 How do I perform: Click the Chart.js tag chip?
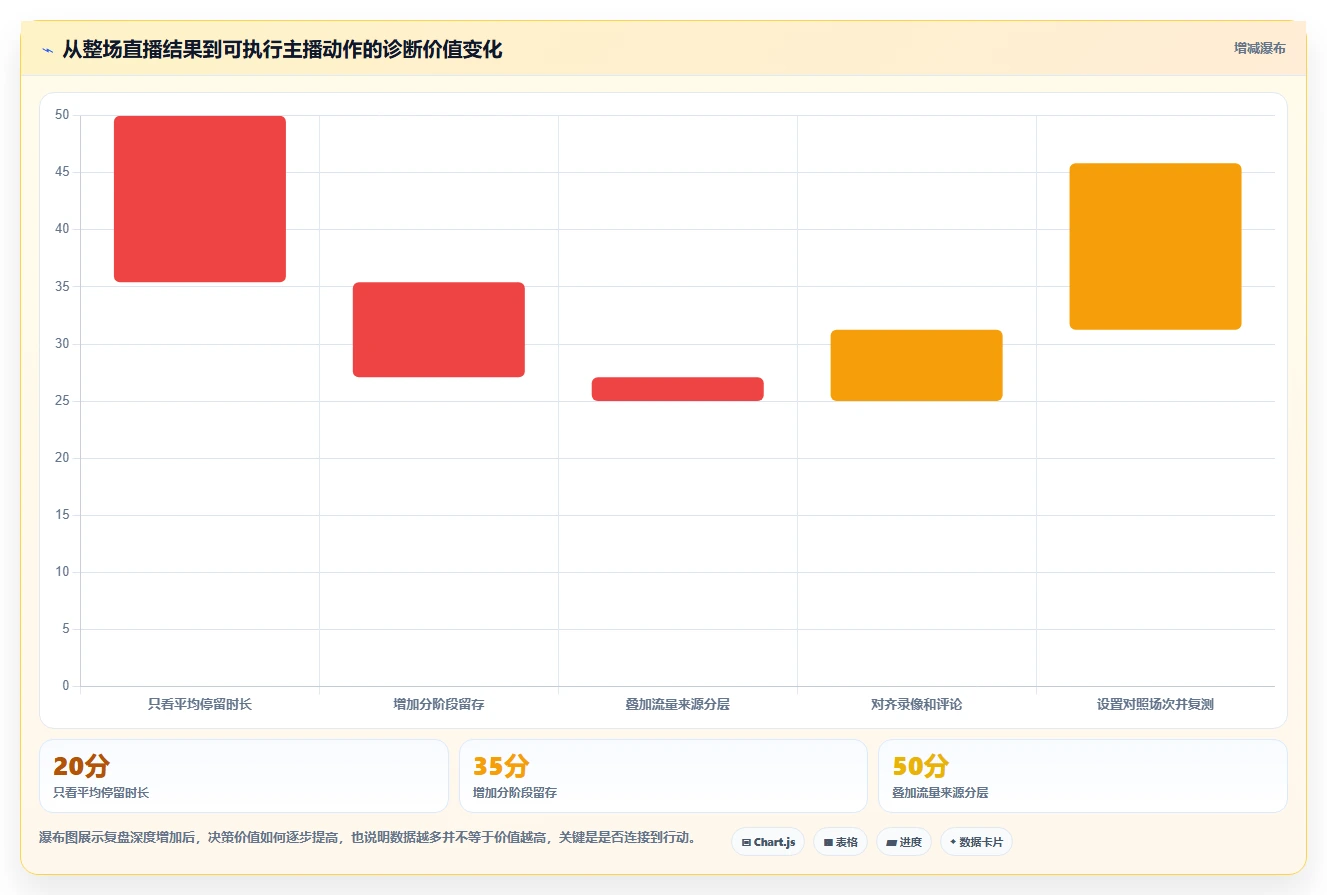[768, 842]
